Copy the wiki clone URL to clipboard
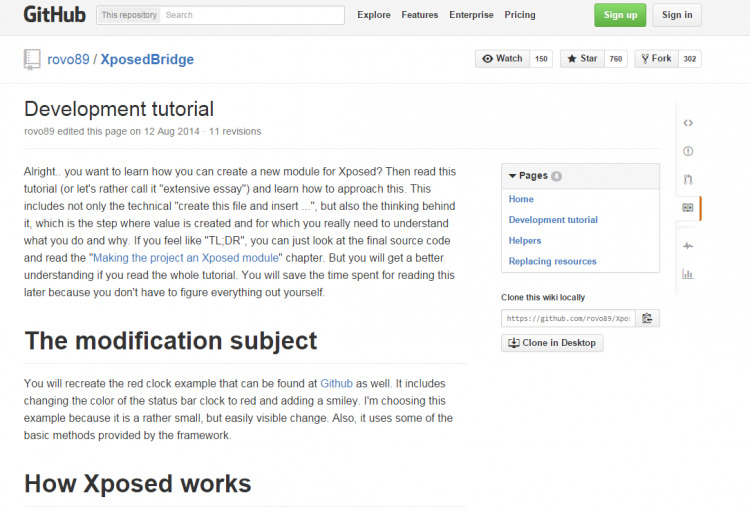 pos(647,318)
